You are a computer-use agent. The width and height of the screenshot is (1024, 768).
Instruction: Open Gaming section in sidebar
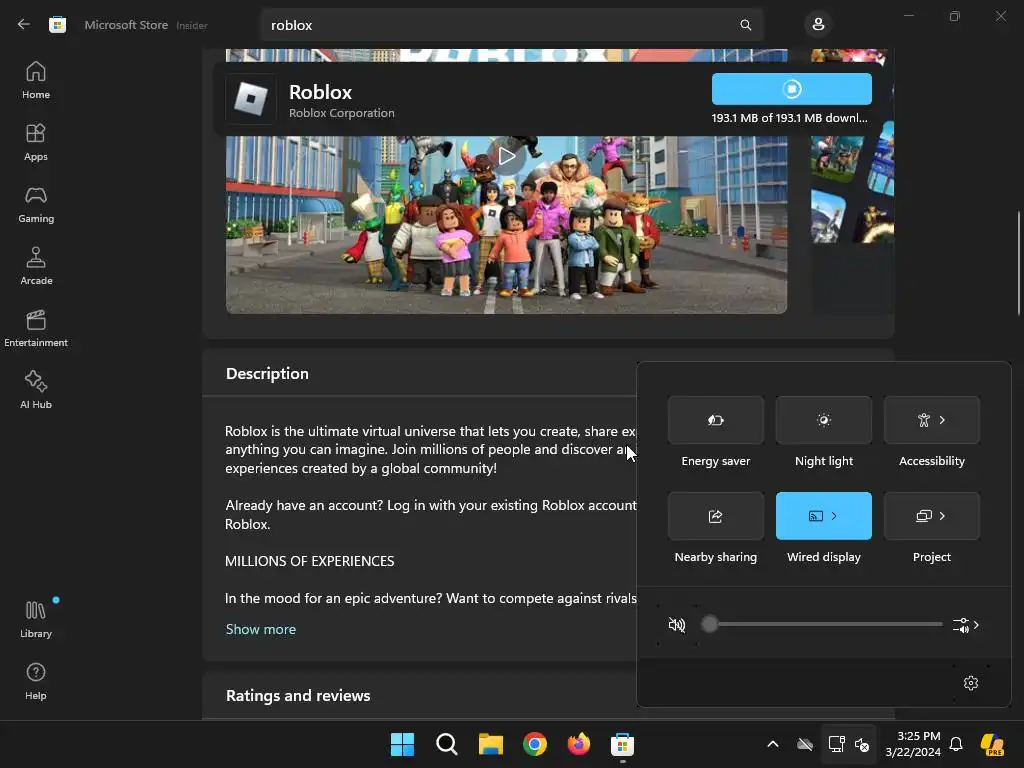click(36, 204)
